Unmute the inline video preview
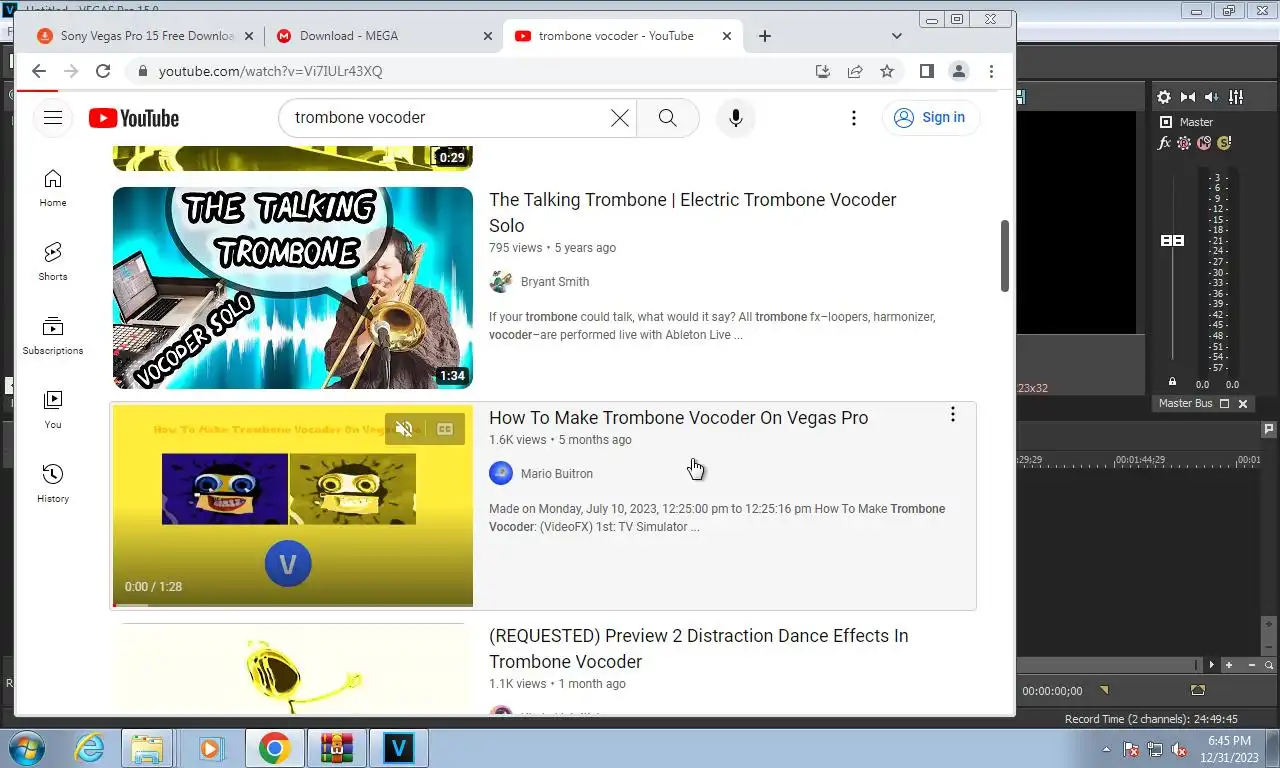The height and width of the screenshot is (768, 1280). 404,429
